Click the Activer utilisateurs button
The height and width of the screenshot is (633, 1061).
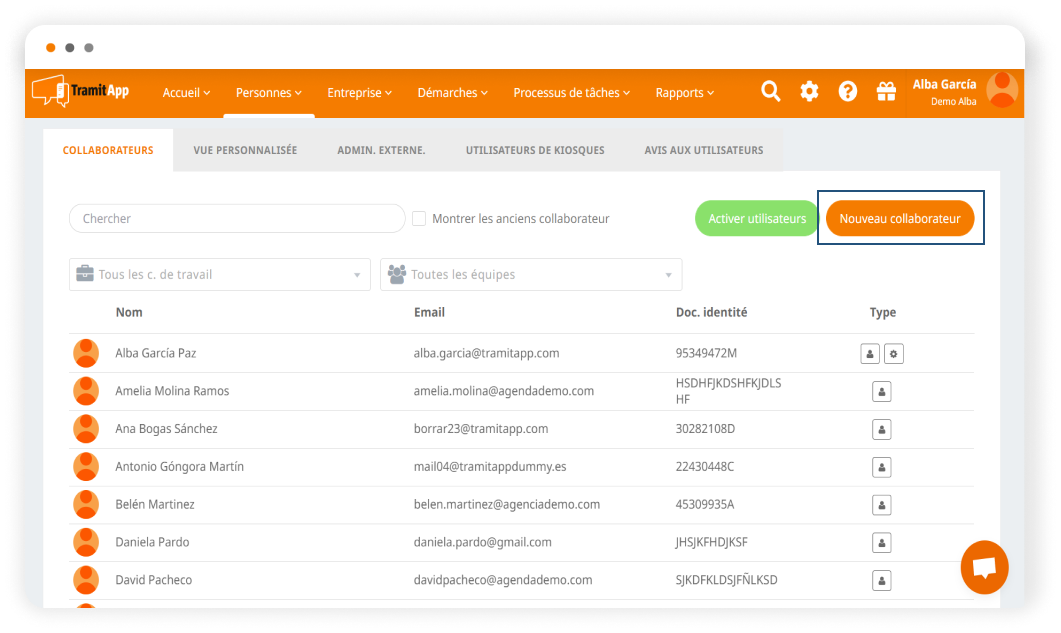[x=757, y=218]
